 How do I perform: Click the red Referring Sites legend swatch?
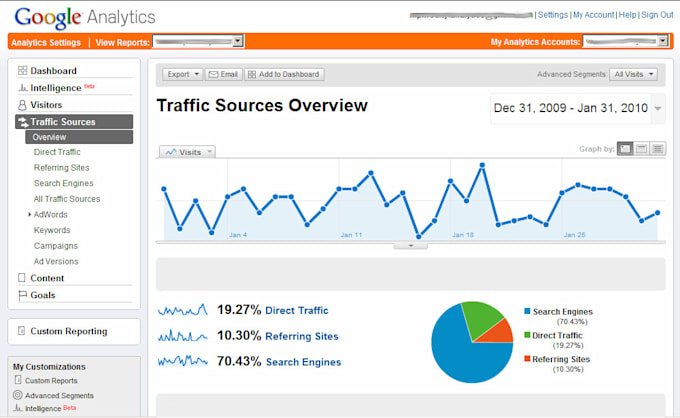(x=527, y=359)
